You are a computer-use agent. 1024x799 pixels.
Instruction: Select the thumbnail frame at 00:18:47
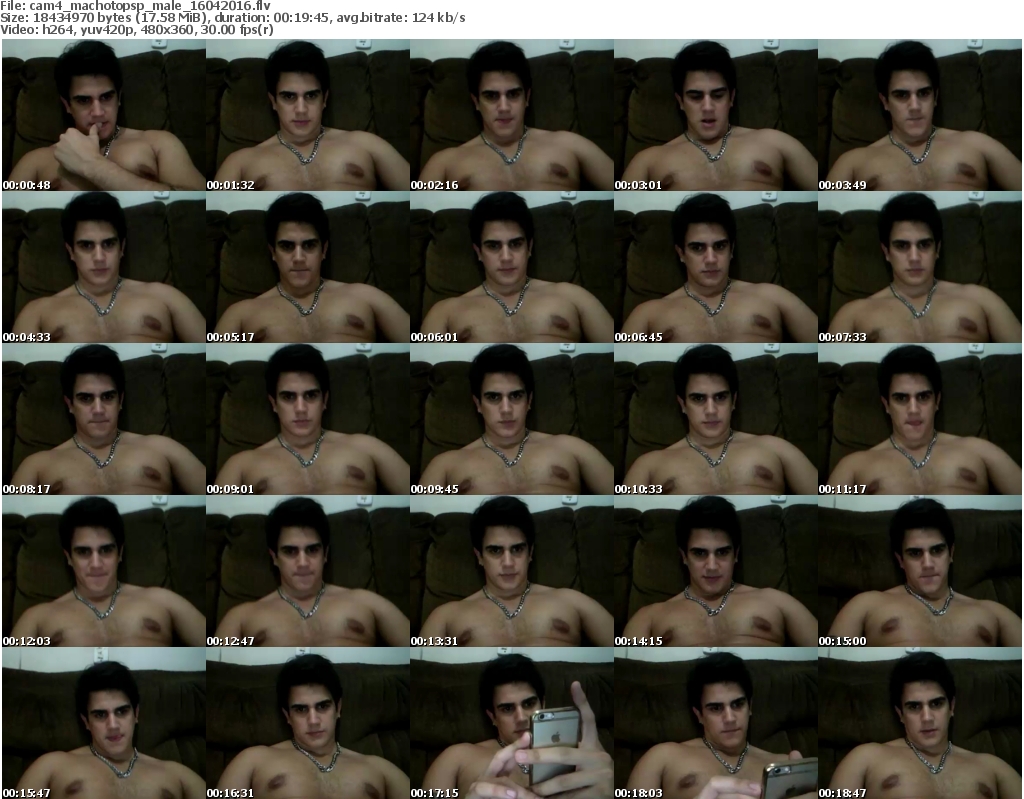[920, 723]
